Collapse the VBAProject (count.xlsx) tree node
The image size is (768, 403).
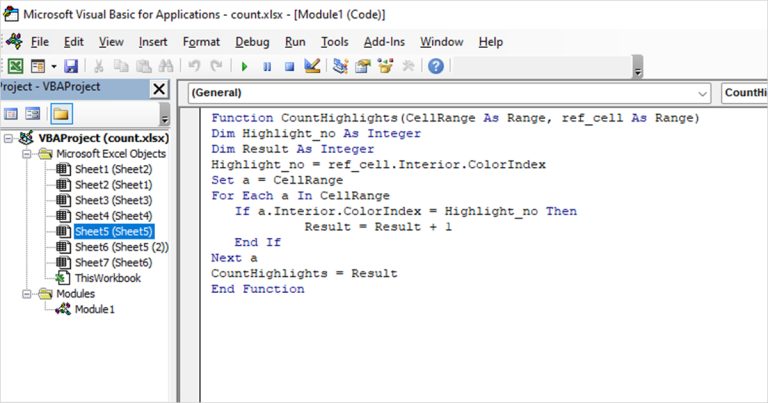click(x=8, y=139)
